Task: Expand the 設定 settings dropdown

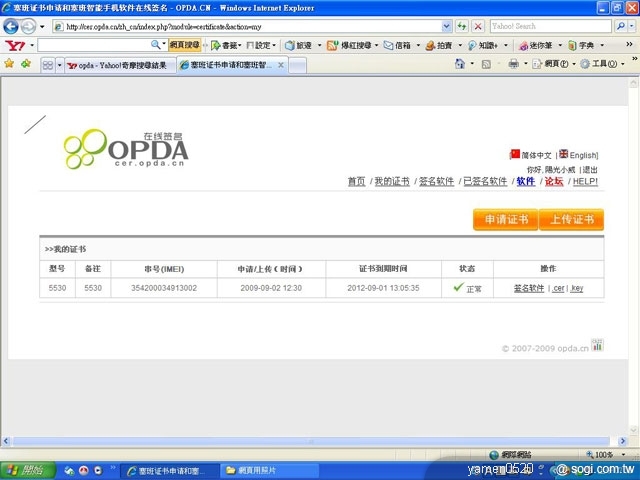Action: tap(262, 45)
